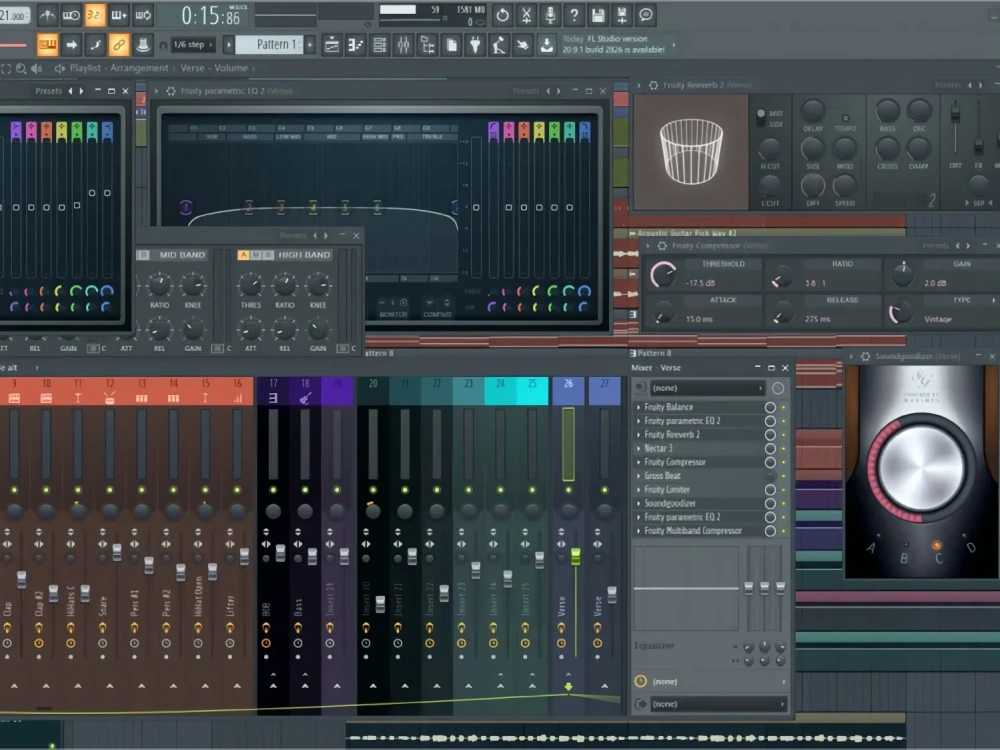This screenshot has height=750, width=1000.
Task: Open project picker pages icon
Action: tap(452, 45)
